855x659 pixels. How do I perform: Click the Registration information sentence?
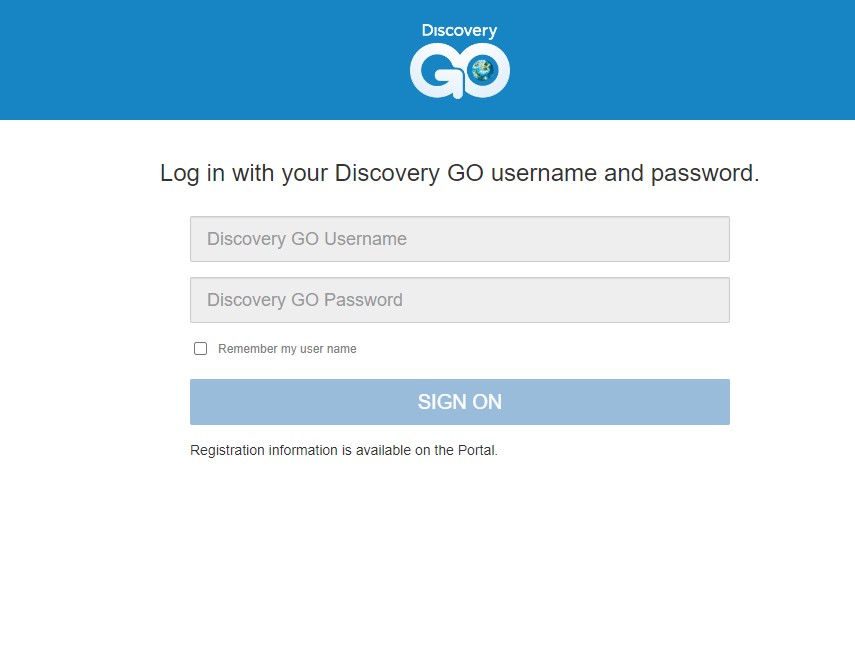344,450
